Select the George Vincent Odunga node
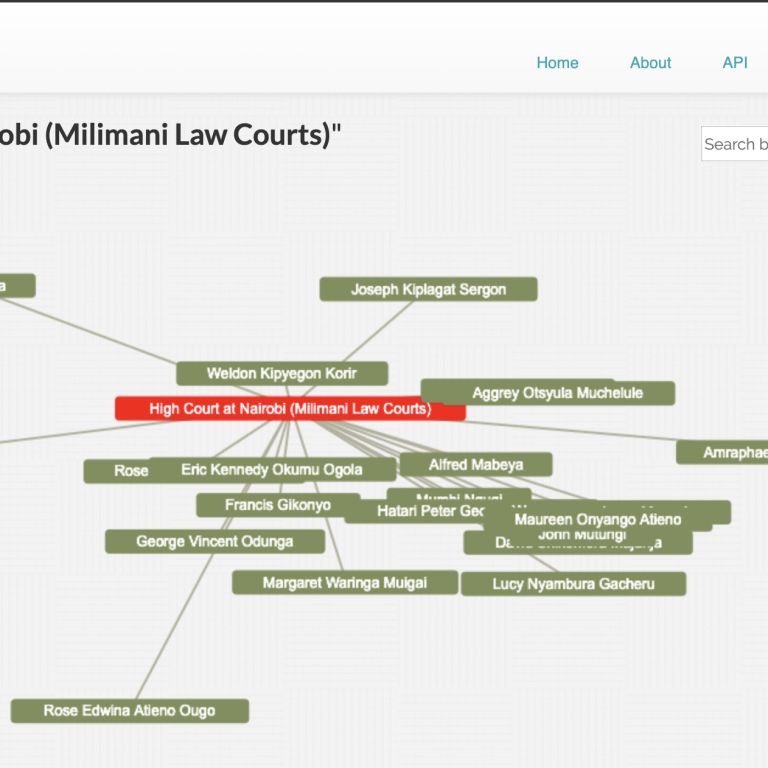The height and width of the screenshot is (768, 768). 214,542
